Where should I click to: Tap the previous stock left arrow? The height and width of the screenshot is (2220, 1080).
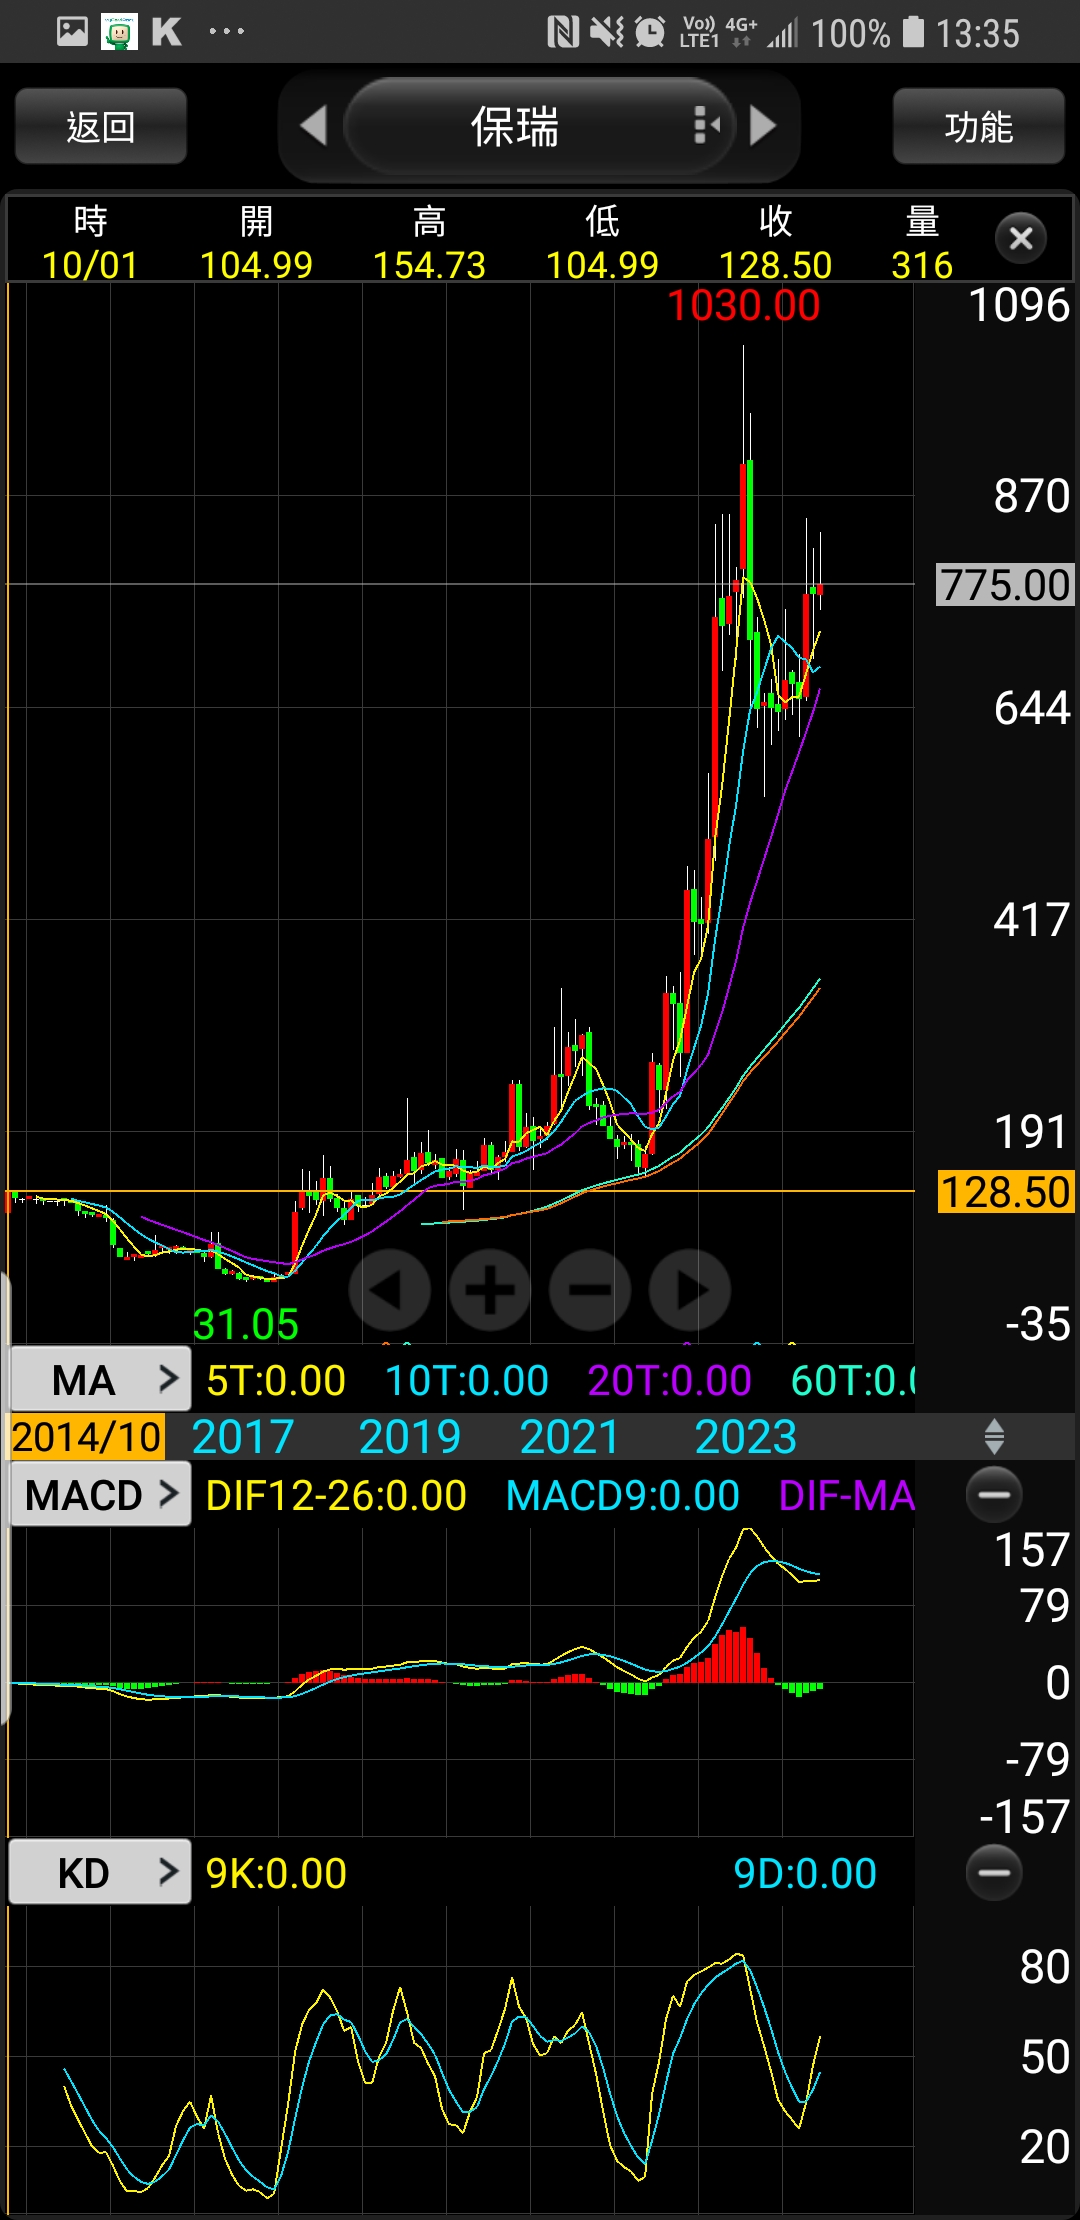click(314, 126)
